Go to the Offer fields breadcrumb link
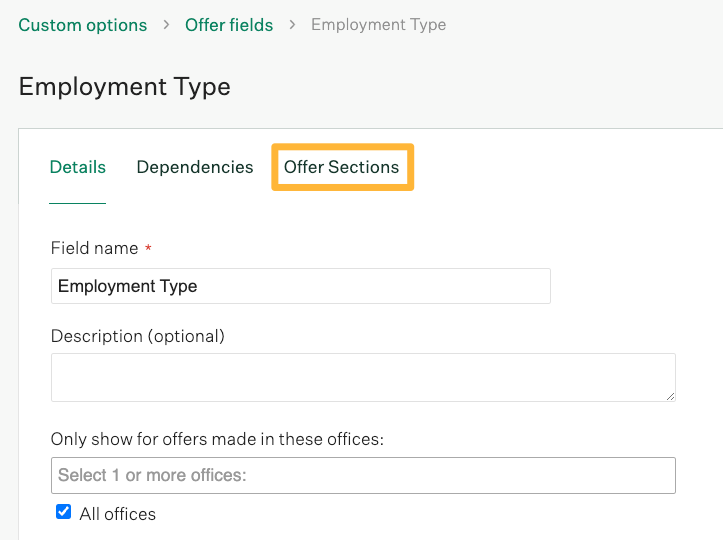The width and height of the screenshot is (723, 540). pyautogui.click(x=229, y=25)
